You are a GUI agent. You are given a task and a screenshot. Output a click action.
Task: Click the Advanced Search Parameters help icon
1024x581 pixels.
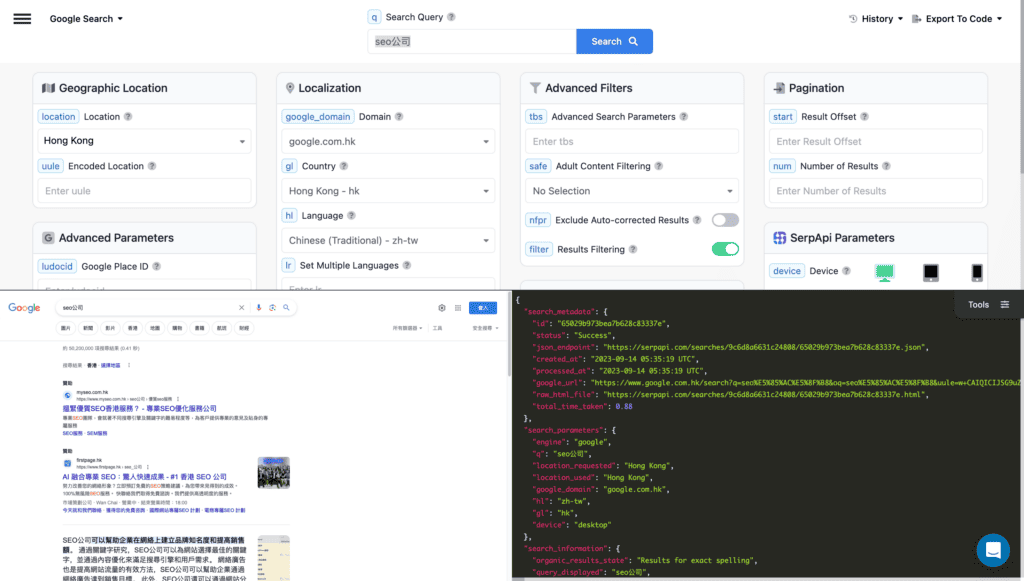684,116
